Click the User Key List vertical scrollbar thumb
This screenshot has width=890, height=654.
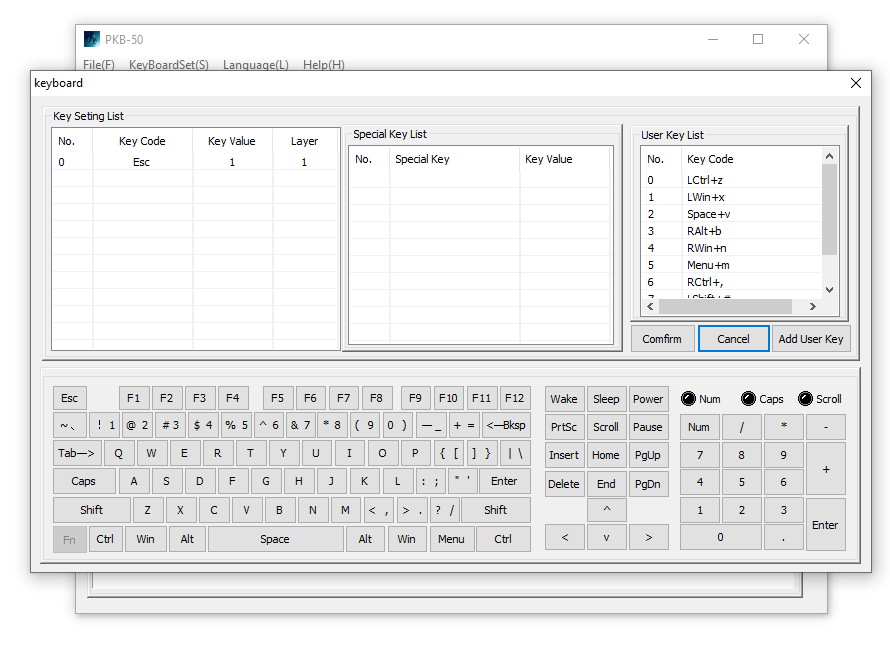click(829, 210)
